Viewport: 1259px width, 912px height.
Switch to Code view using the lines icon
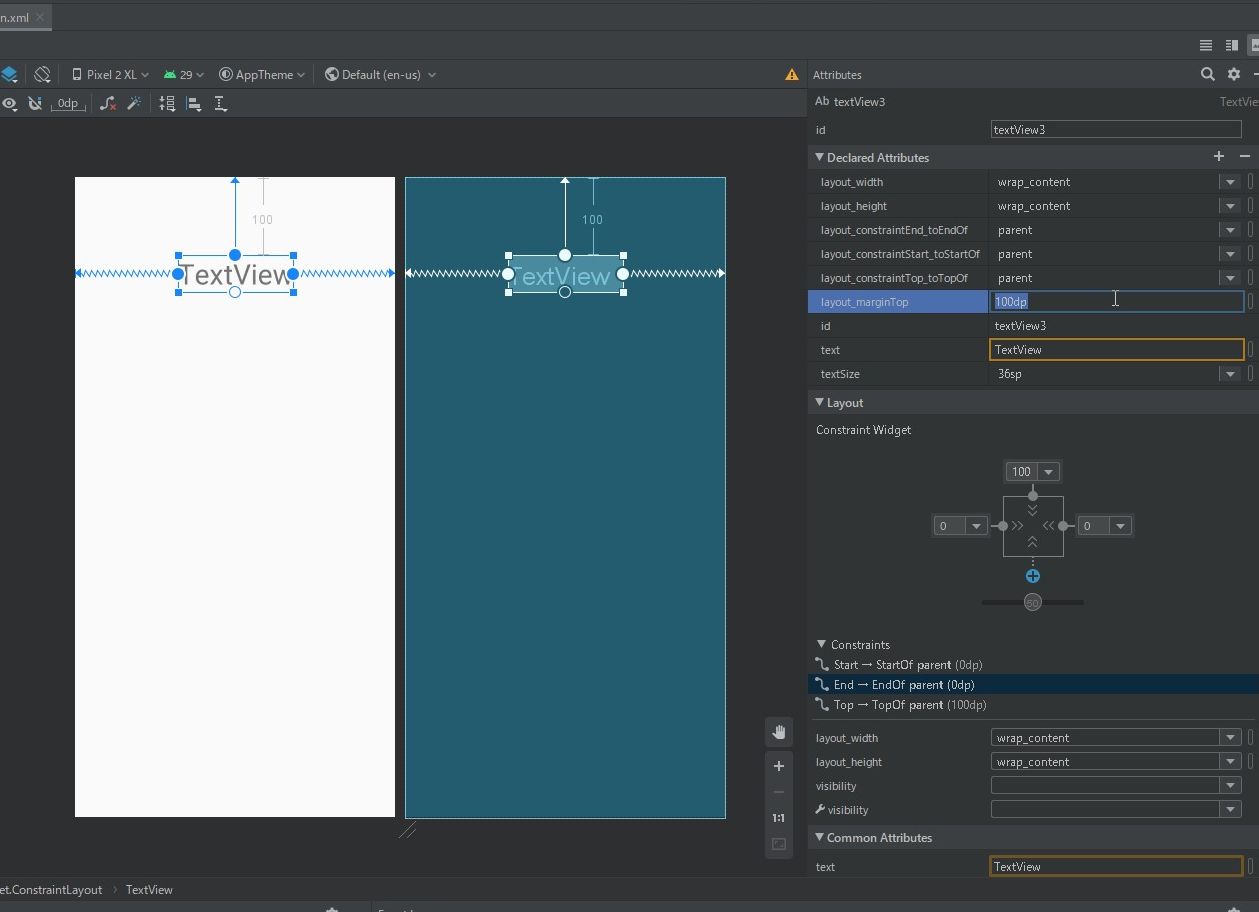[1205, 45]
